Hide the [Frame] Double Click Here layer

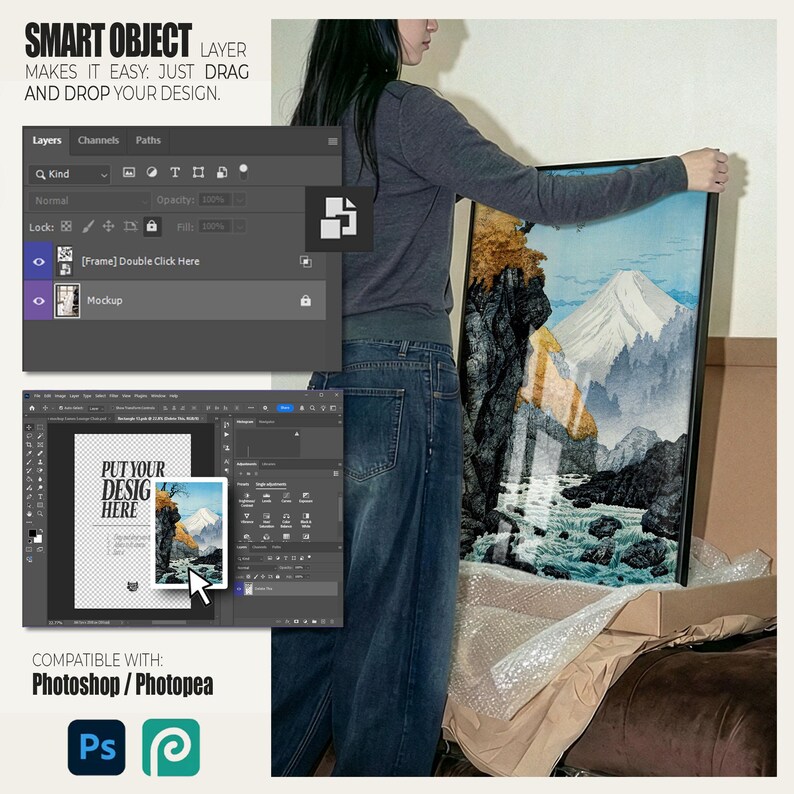tap(38, 262)
